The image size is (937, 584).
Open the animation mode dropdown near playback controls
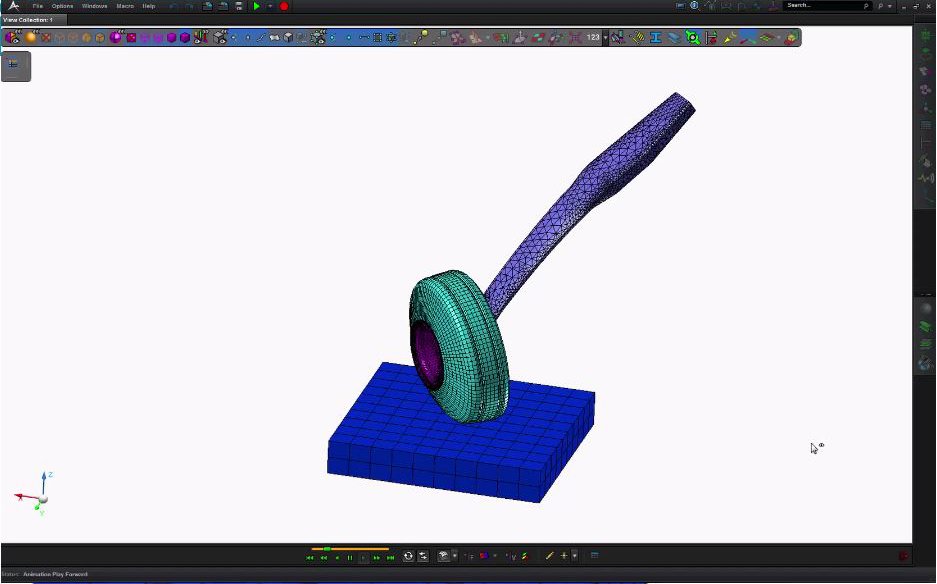point(455,557)
